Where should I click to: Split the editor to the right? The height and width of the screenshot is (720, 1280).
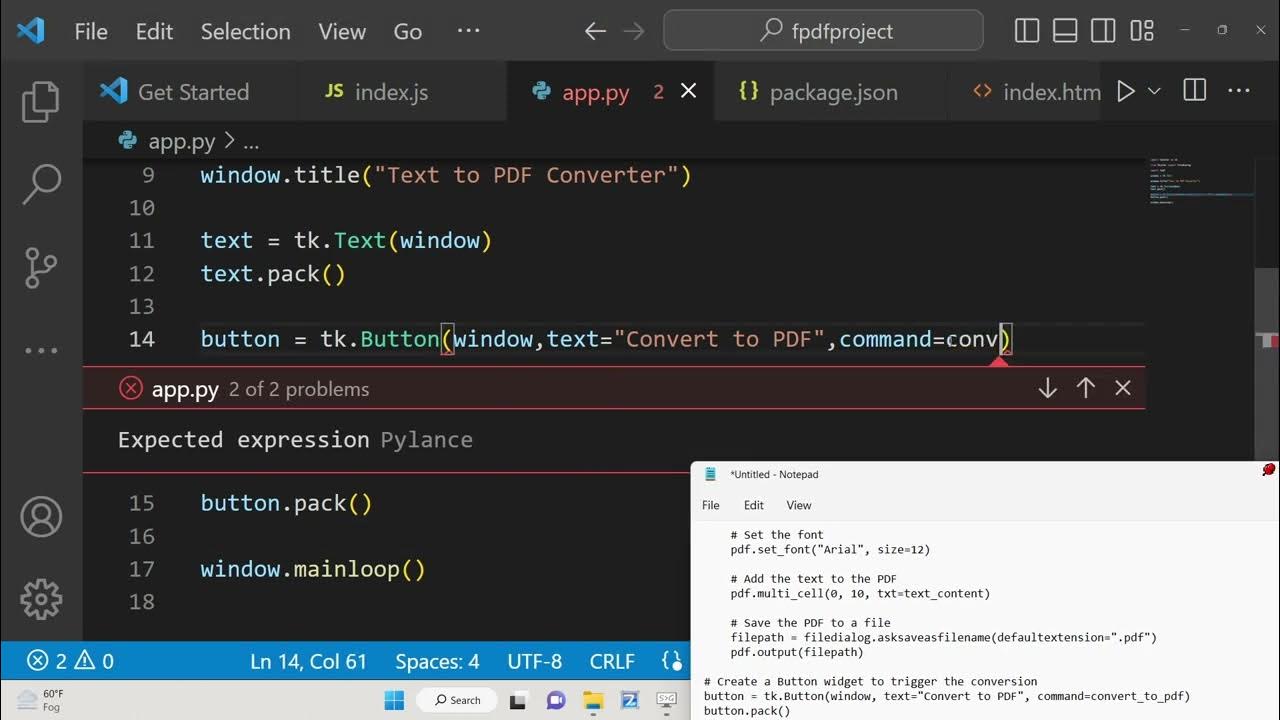point(1194,91)
